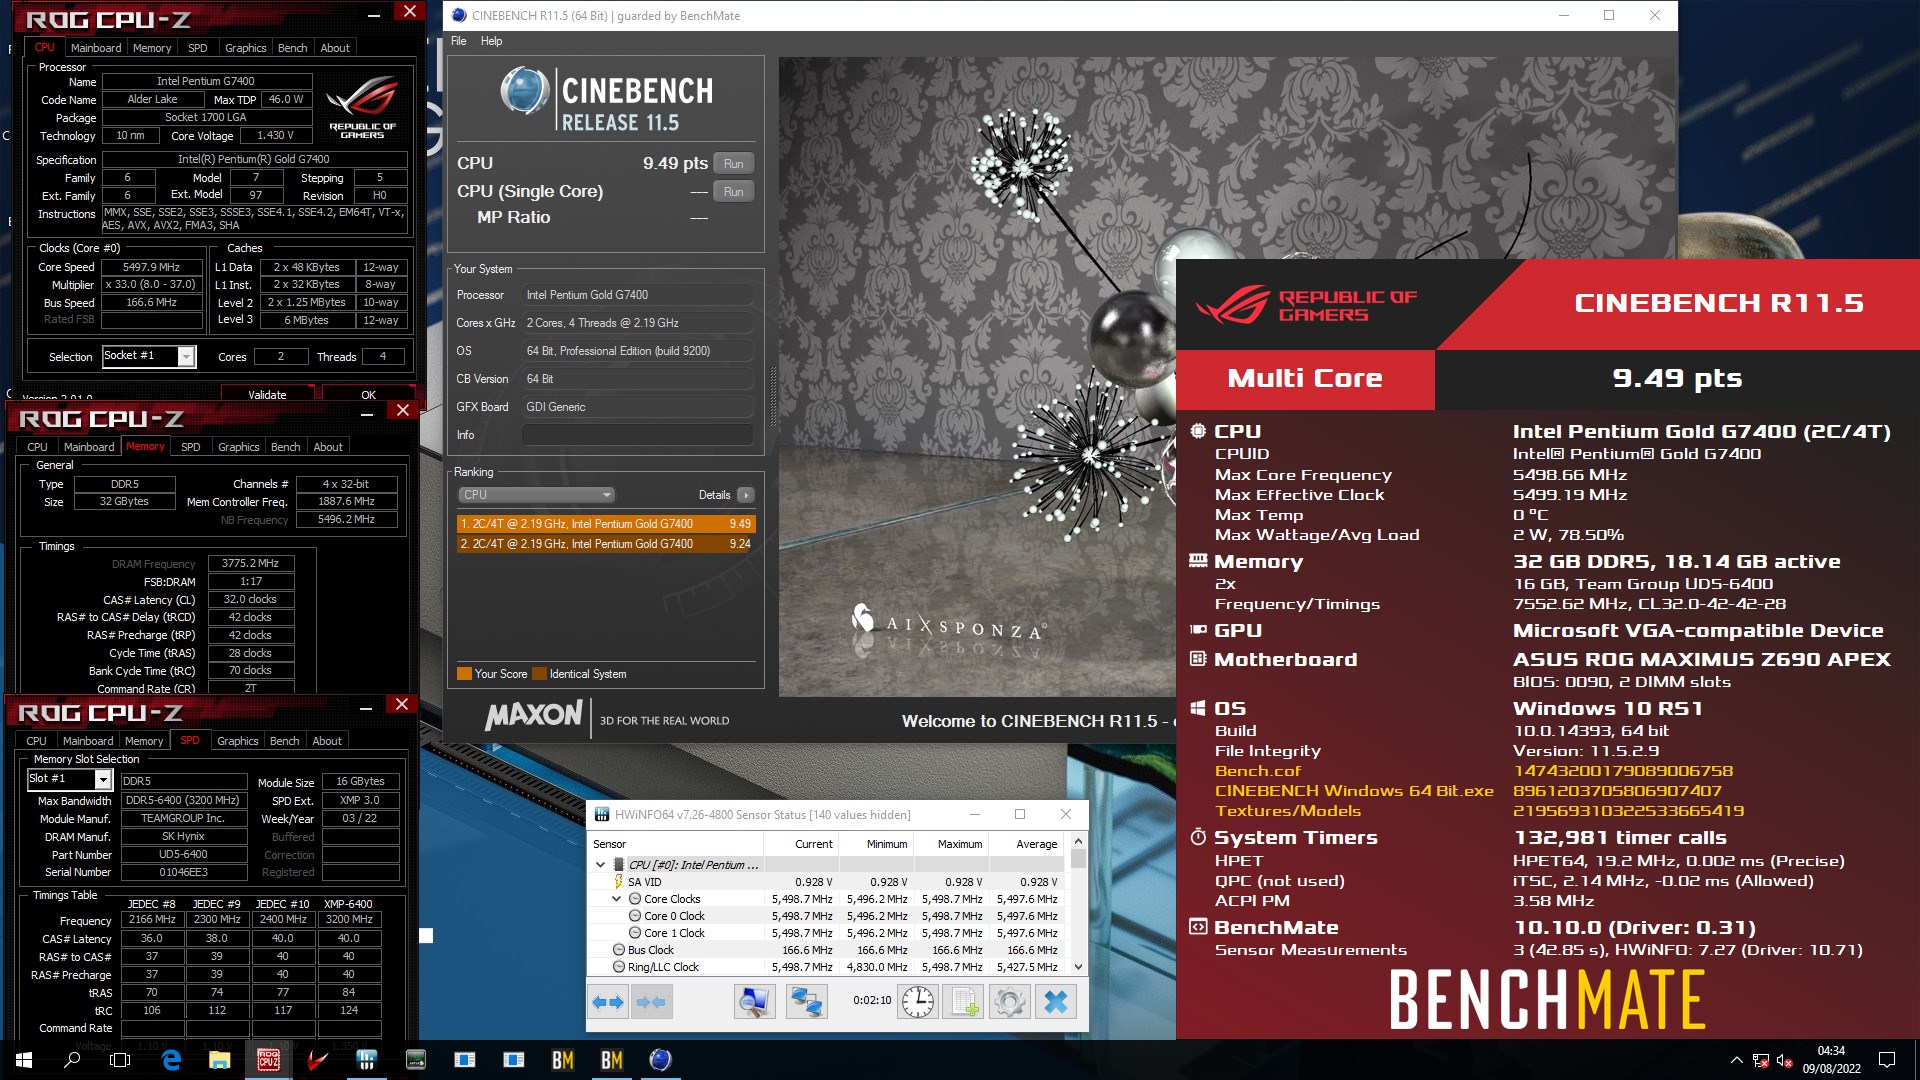Viewport: 1920px width, 1080px height.
Task: Open the MFH5 chip taskbar icon
Action: point(415,1060)
